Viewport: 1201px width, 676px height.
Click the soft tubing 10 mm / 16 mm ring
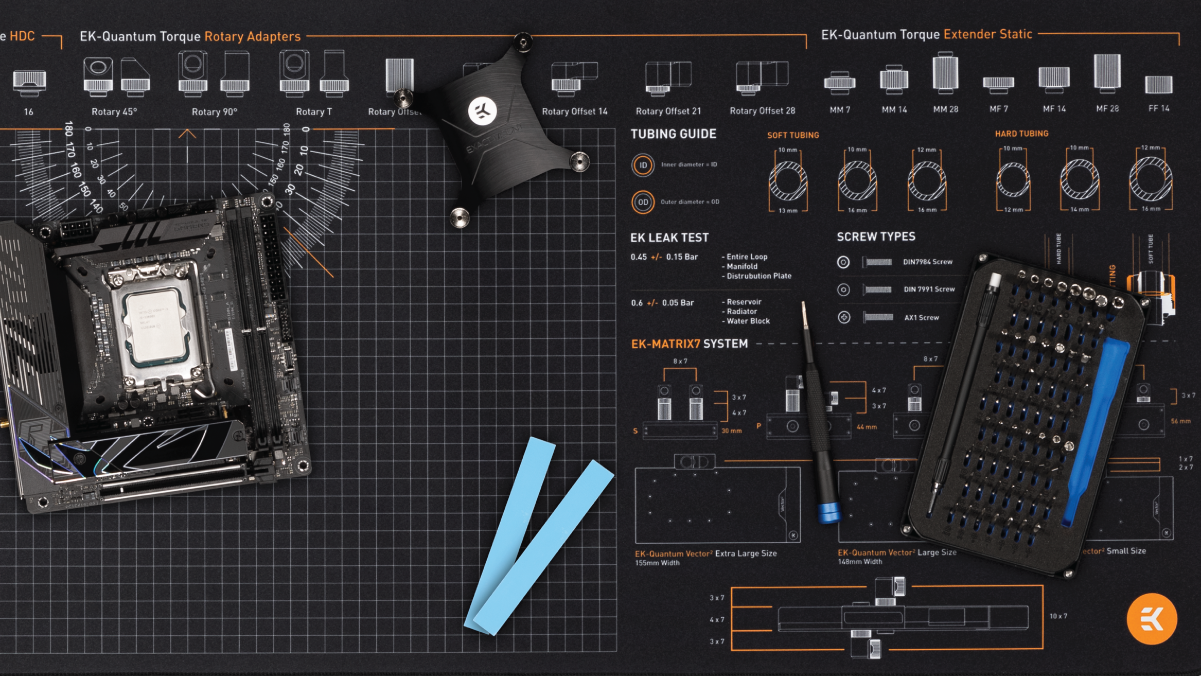pos(857,180)
